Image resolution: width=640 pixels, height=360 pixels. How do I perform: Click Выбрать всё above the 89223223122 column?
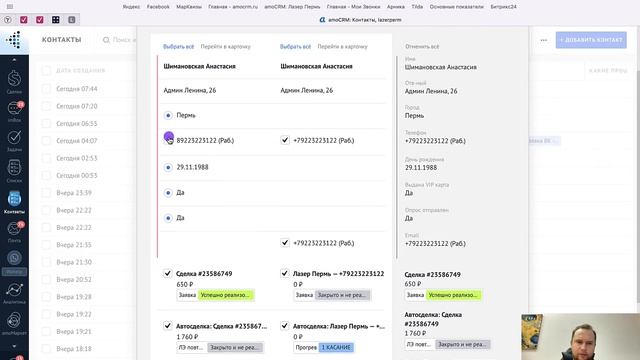pos(178,47)
